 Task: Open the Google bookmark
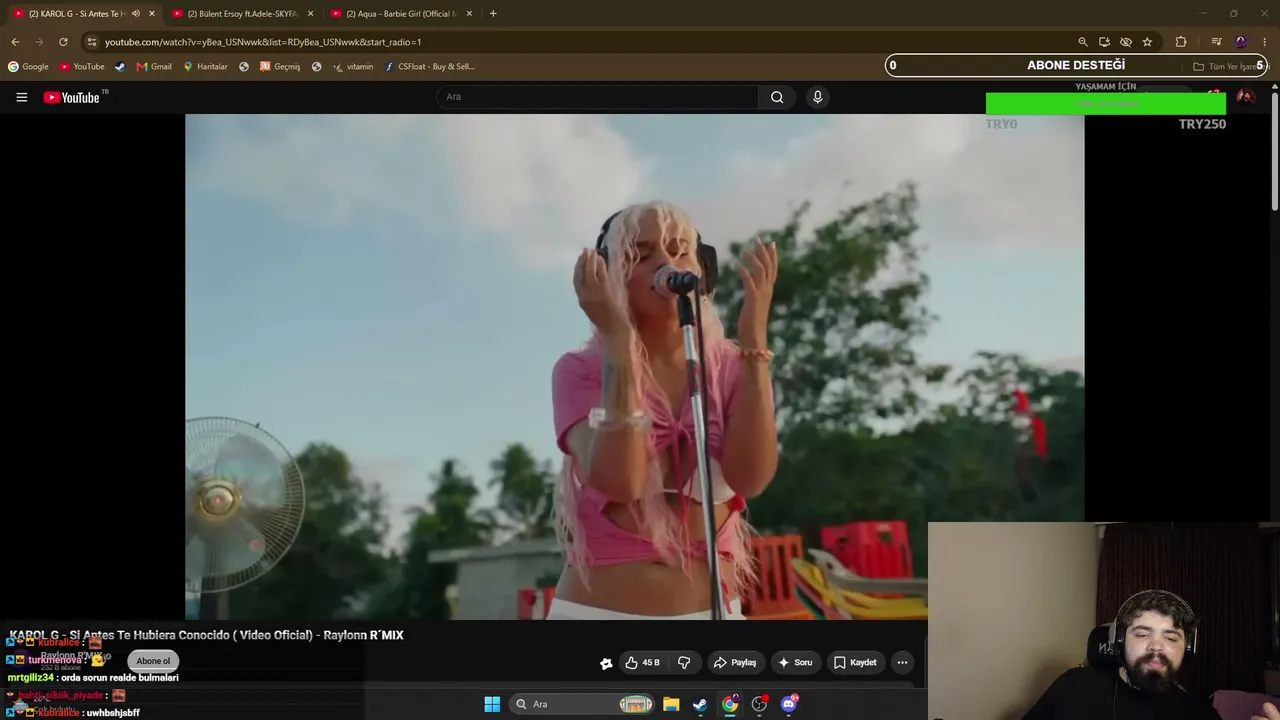point(28,67)
